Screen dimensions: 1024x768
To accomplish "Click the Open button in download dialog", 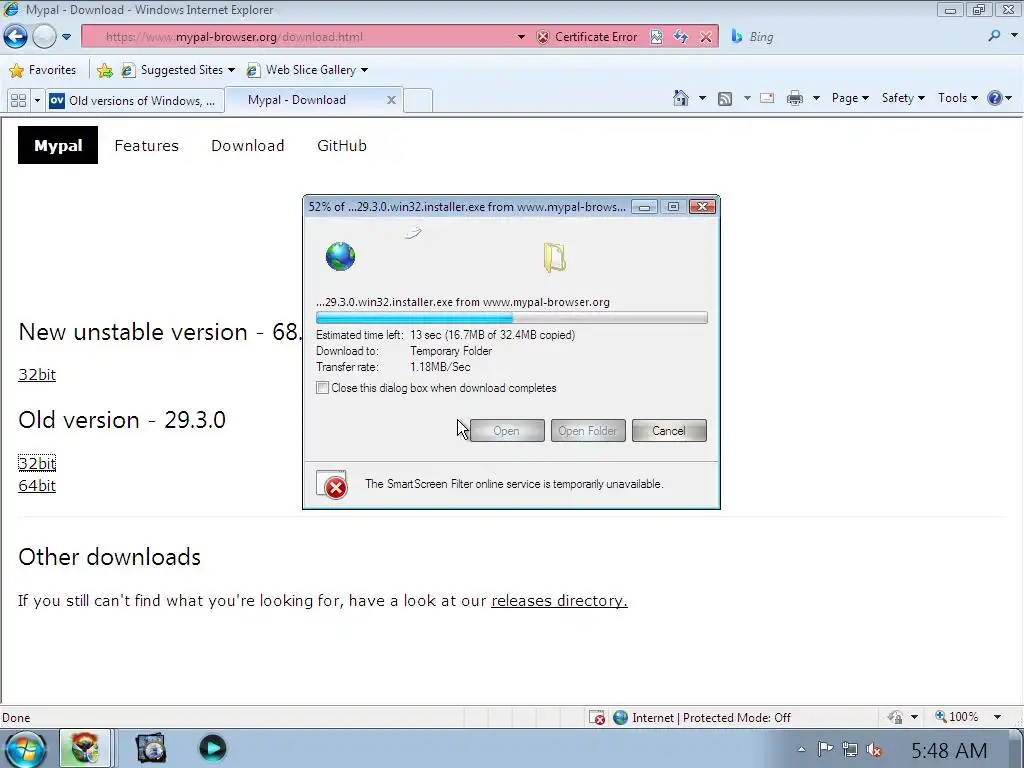I will [507, 431].
